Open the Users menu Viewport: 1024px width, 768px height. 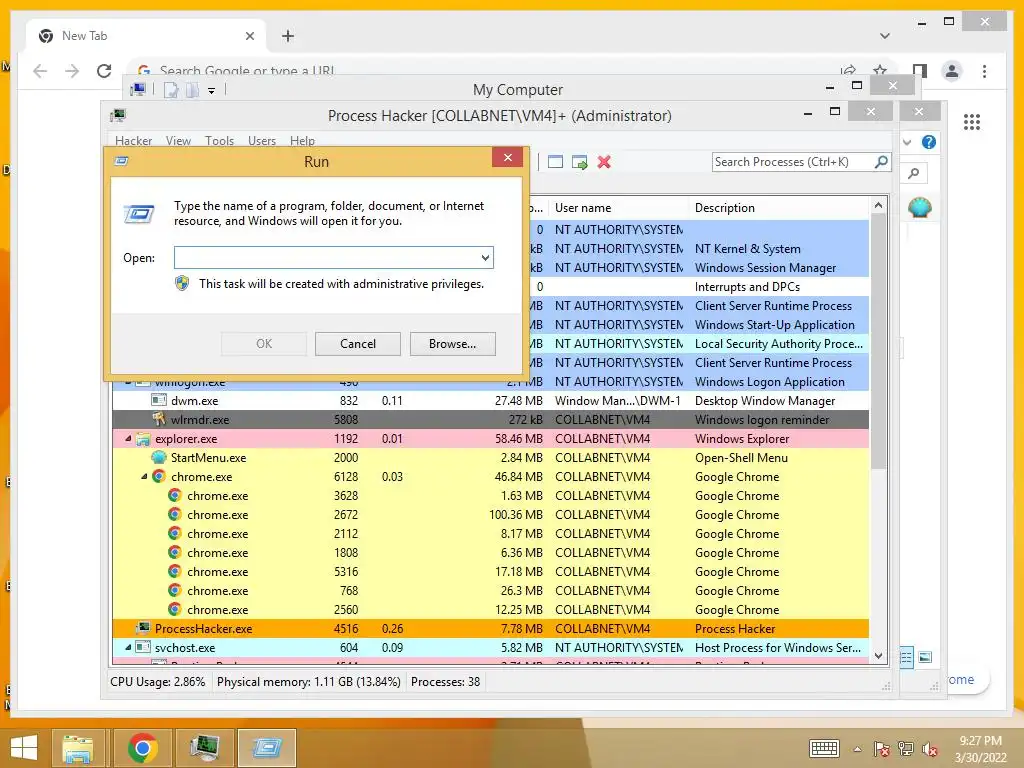[x=262, y=140]
